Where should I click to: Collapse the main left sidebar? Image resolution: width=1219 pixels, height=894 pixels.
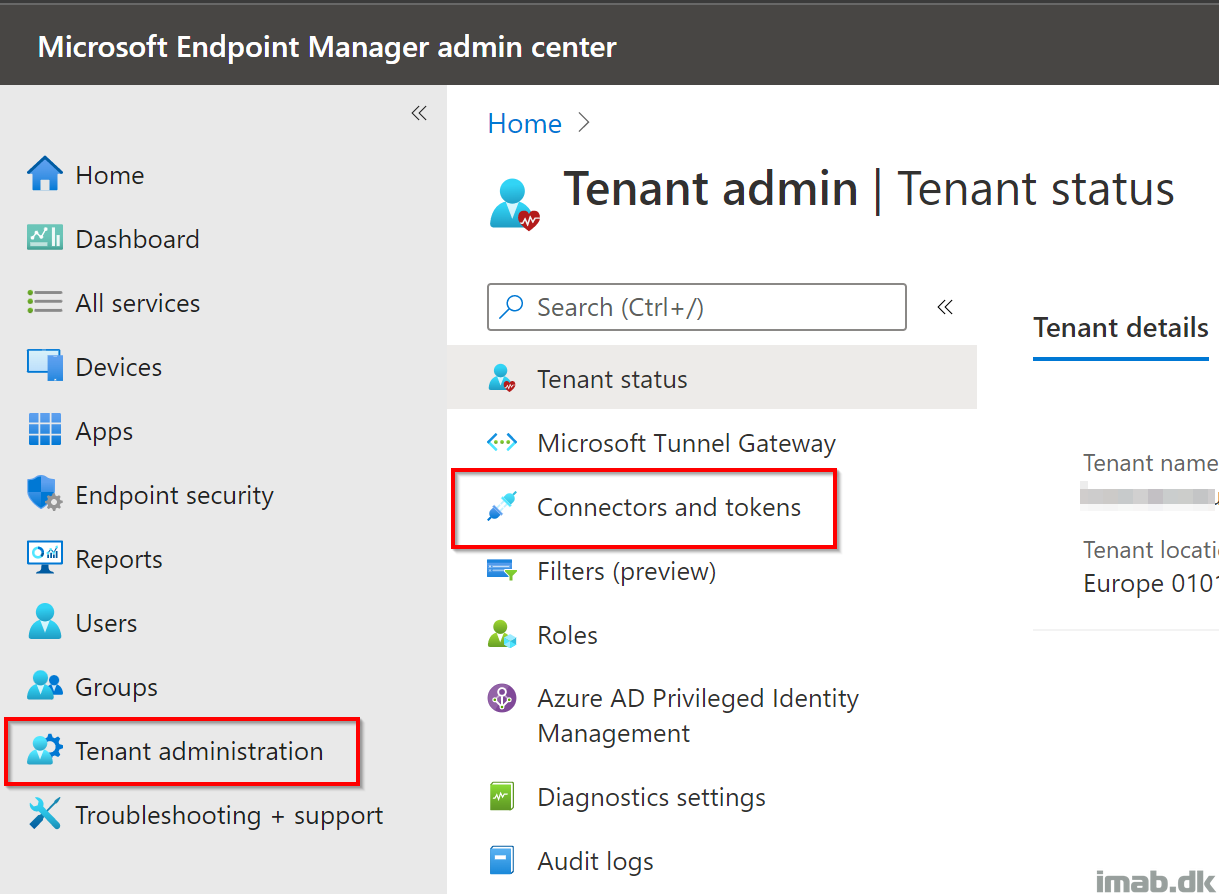point(419,113)
